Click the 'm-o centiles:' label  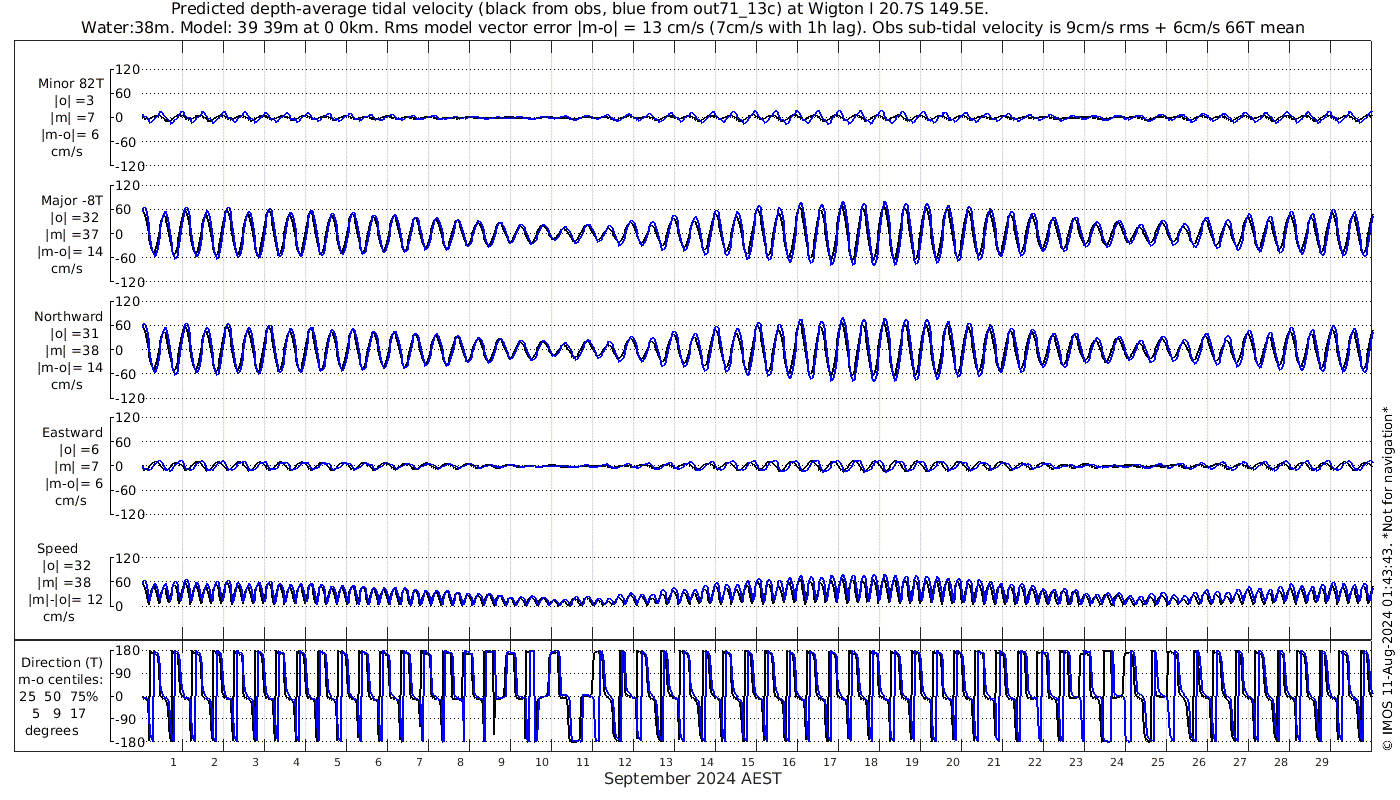[x=60, y=680]
